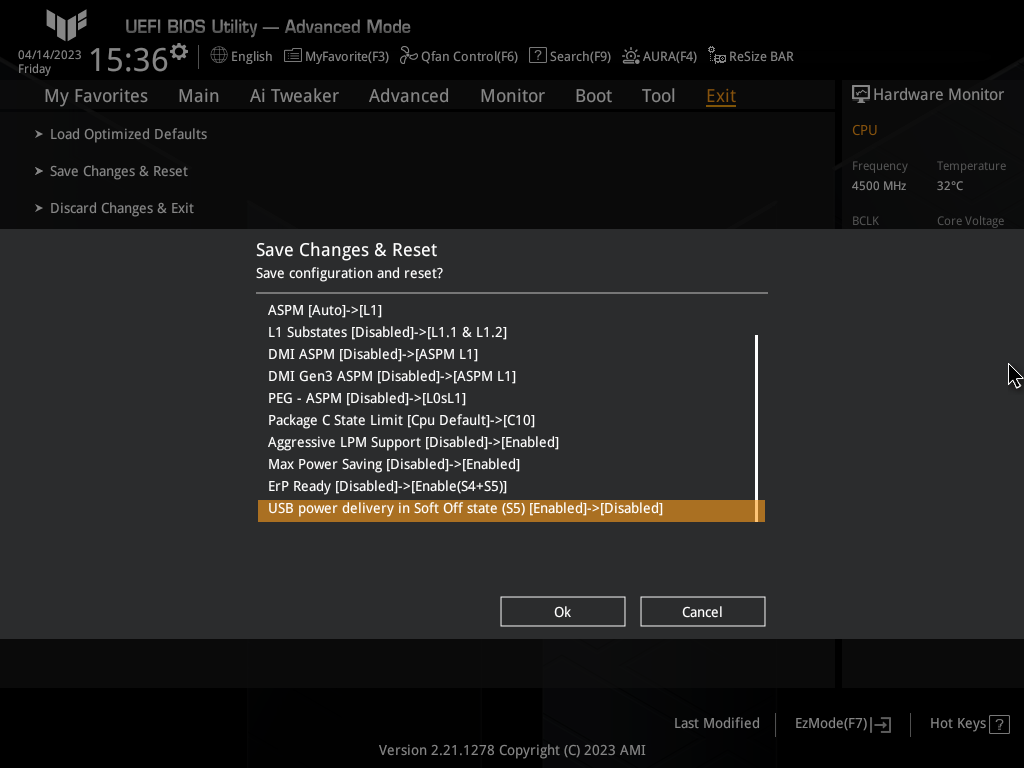Select the ErP Ready row
Screen dimensions: 1024x768
point(511,486)
